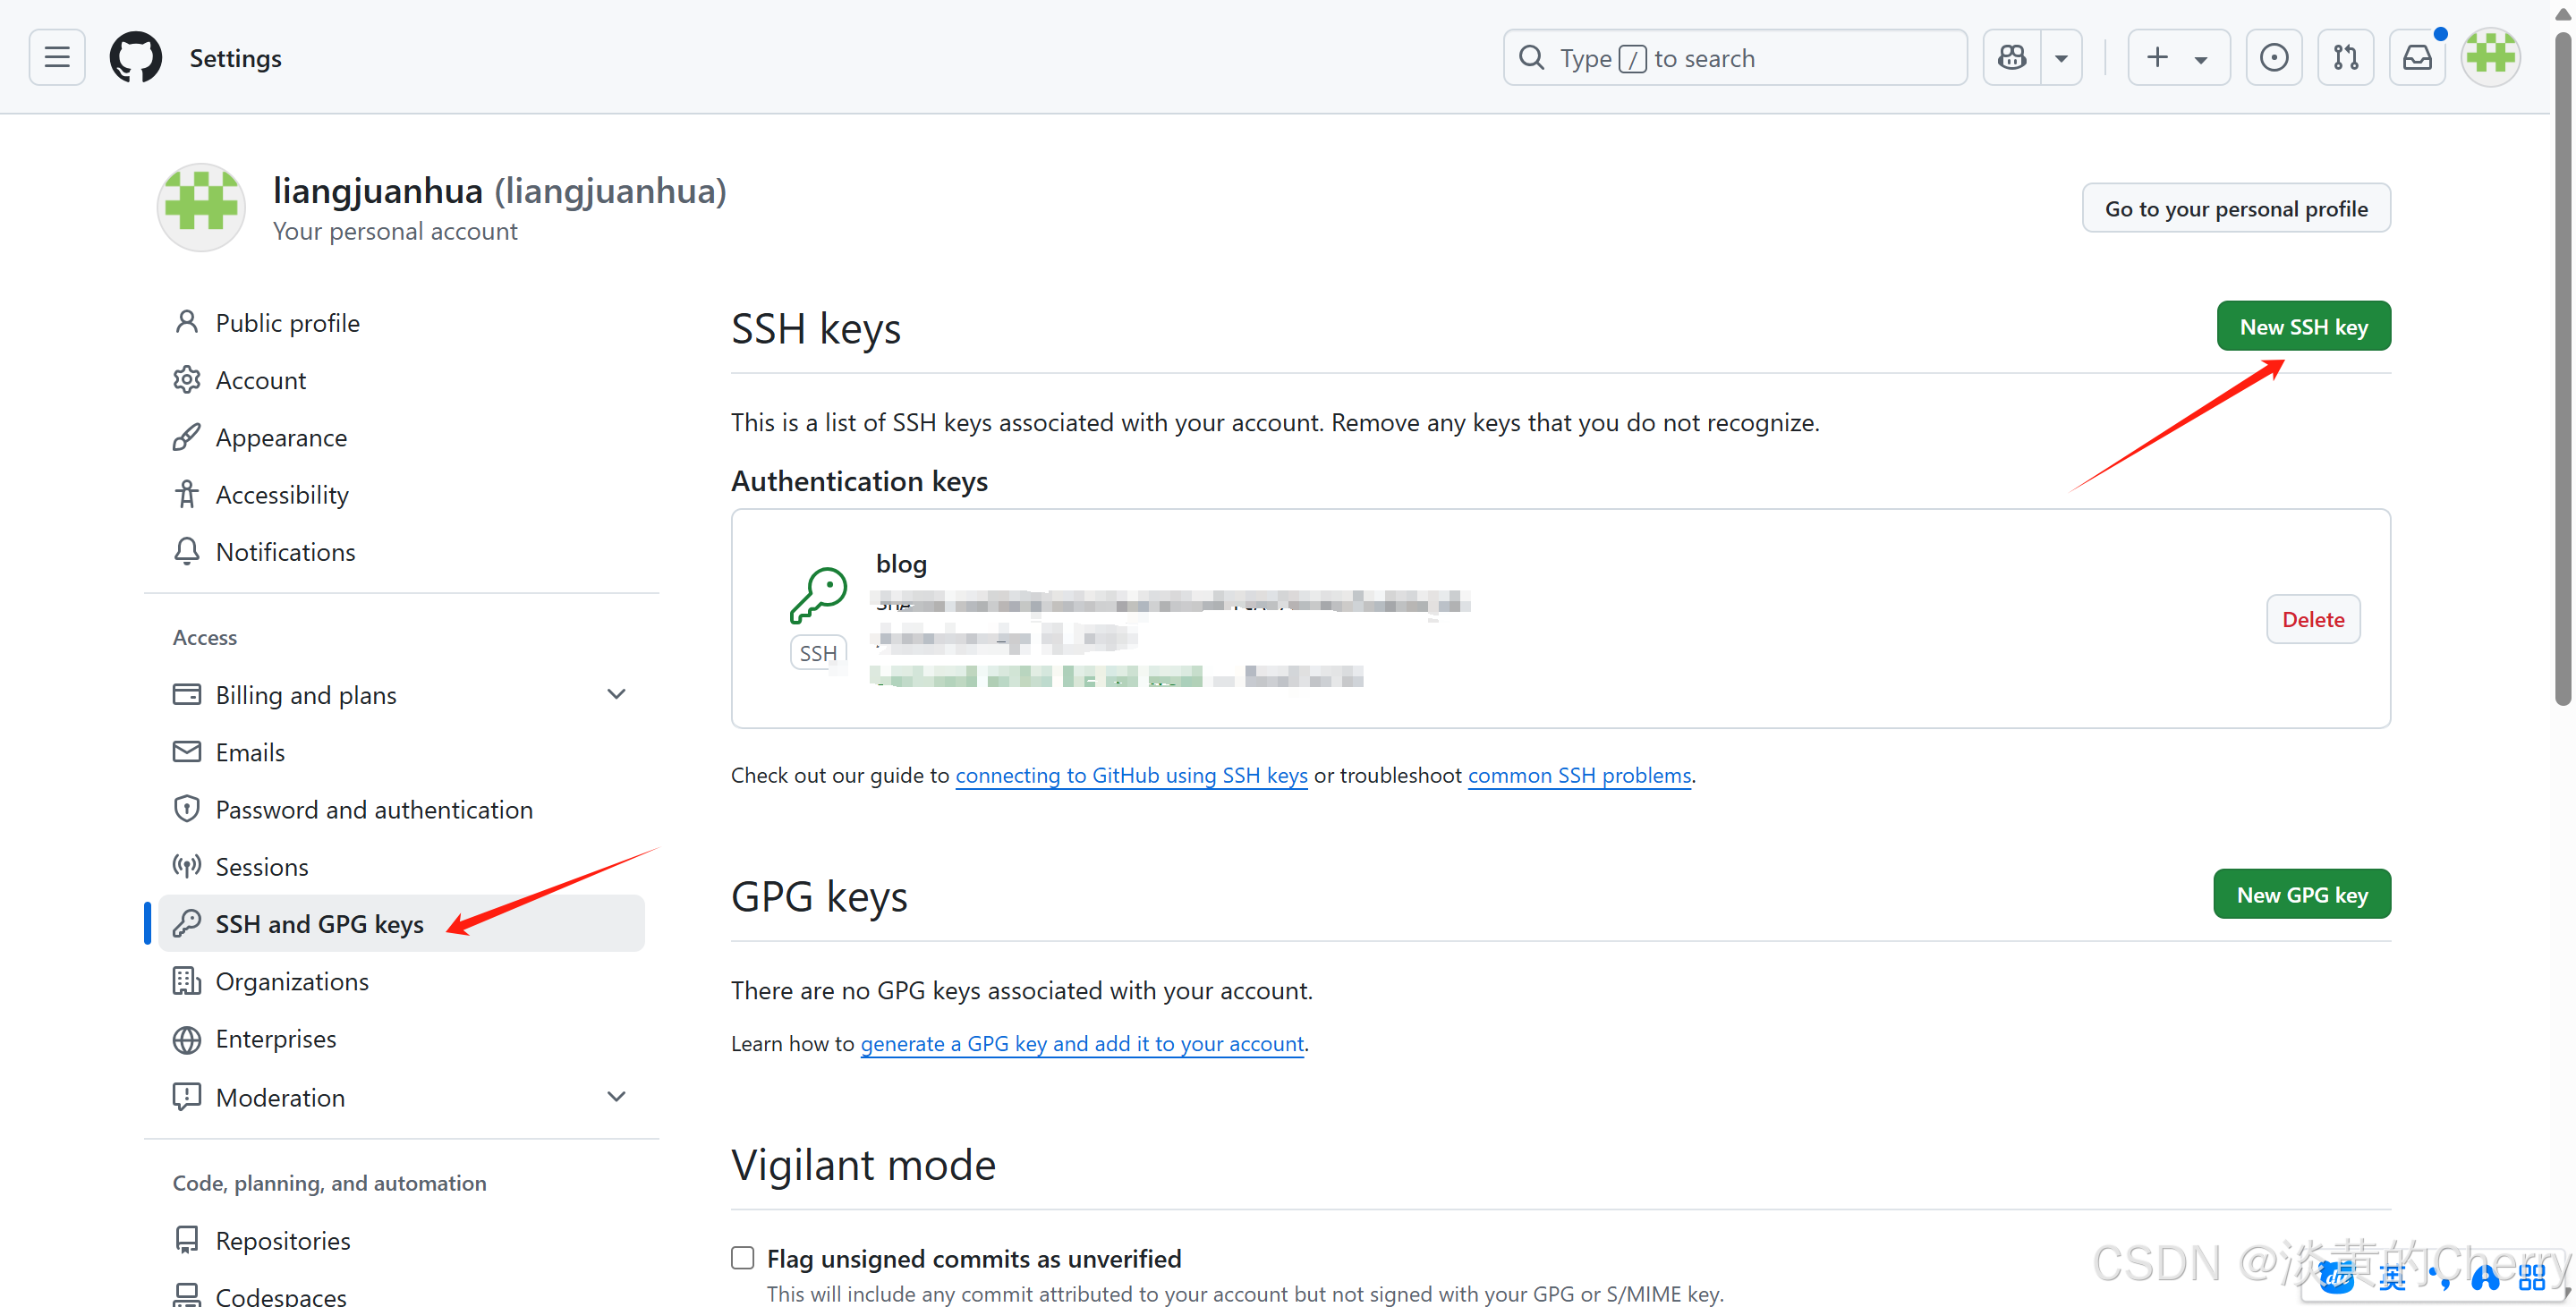Open the common SSH problems link

tap(1579, 775)
